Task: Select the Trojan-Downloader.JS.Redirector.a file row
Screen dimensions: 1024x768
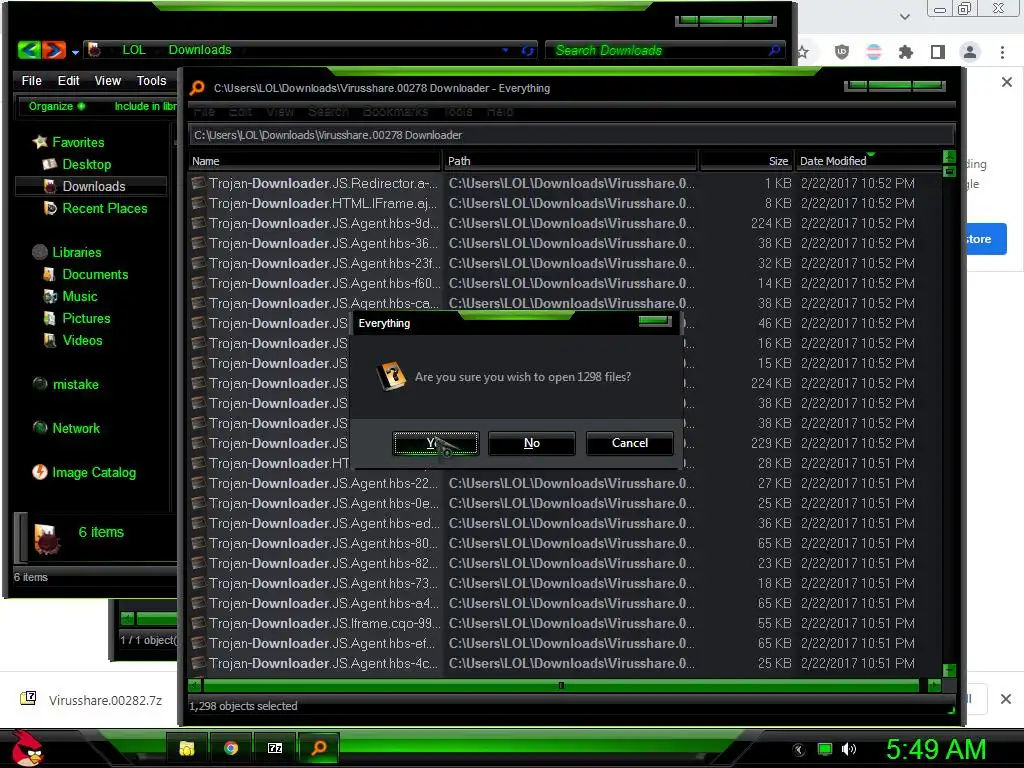Action: tap(565, 184)
